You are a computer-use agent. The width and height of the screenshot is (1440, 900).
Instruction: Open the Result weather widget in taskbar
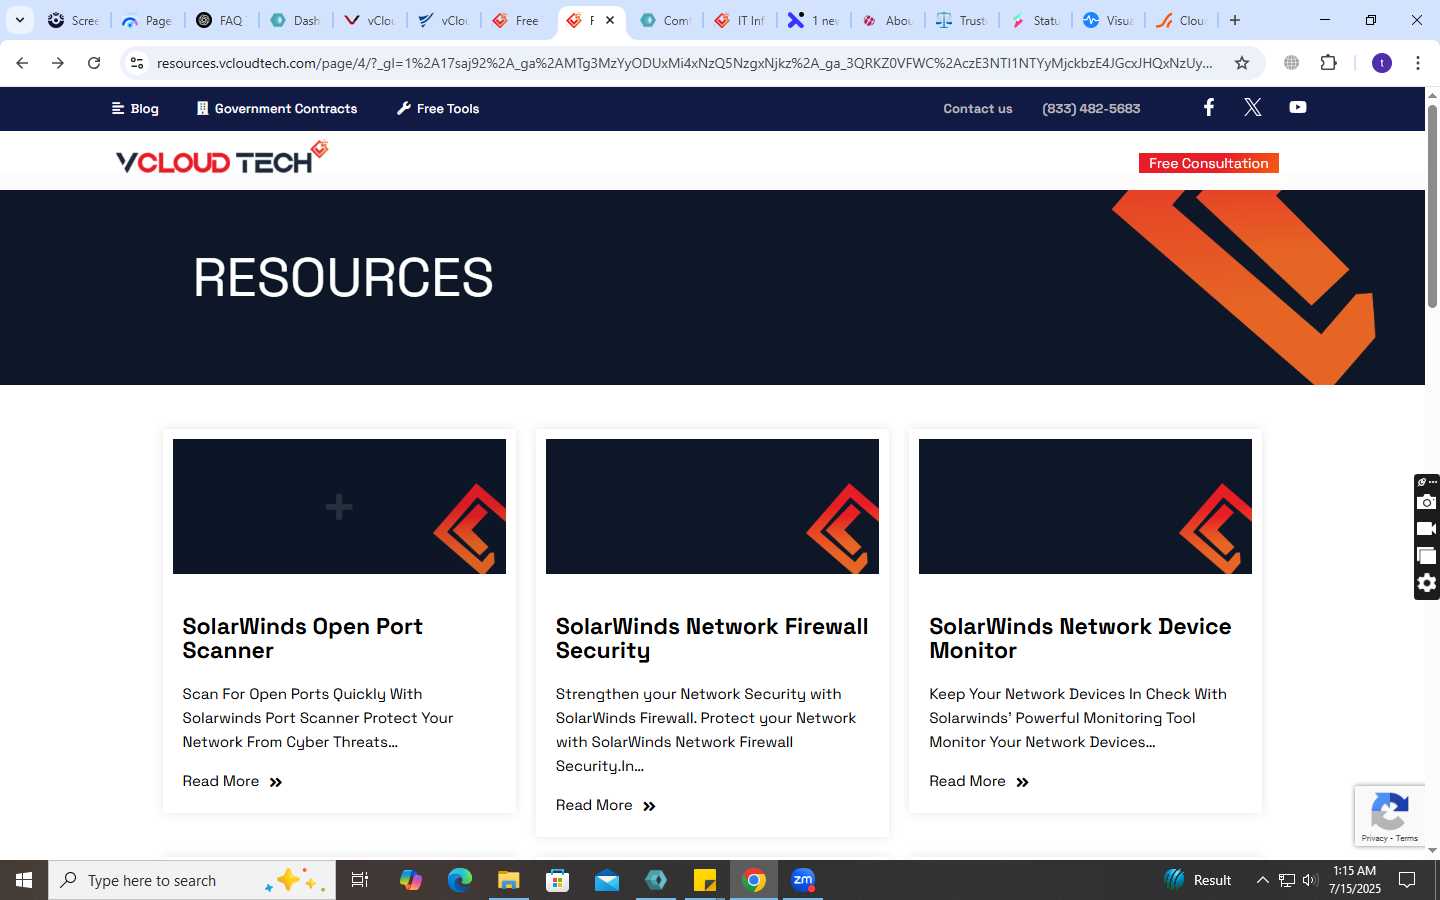pos(1198,880)
